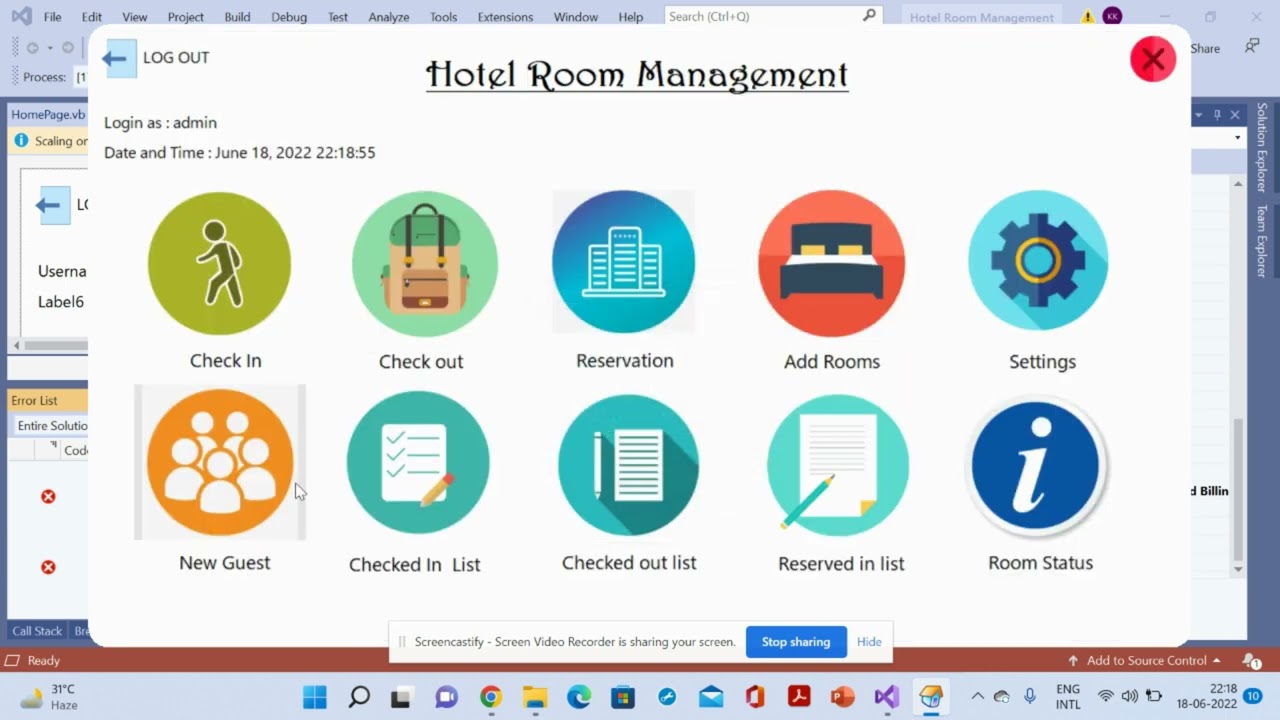Click the LOG OUT label
1280x720 pixels.
tap(176, 58)
